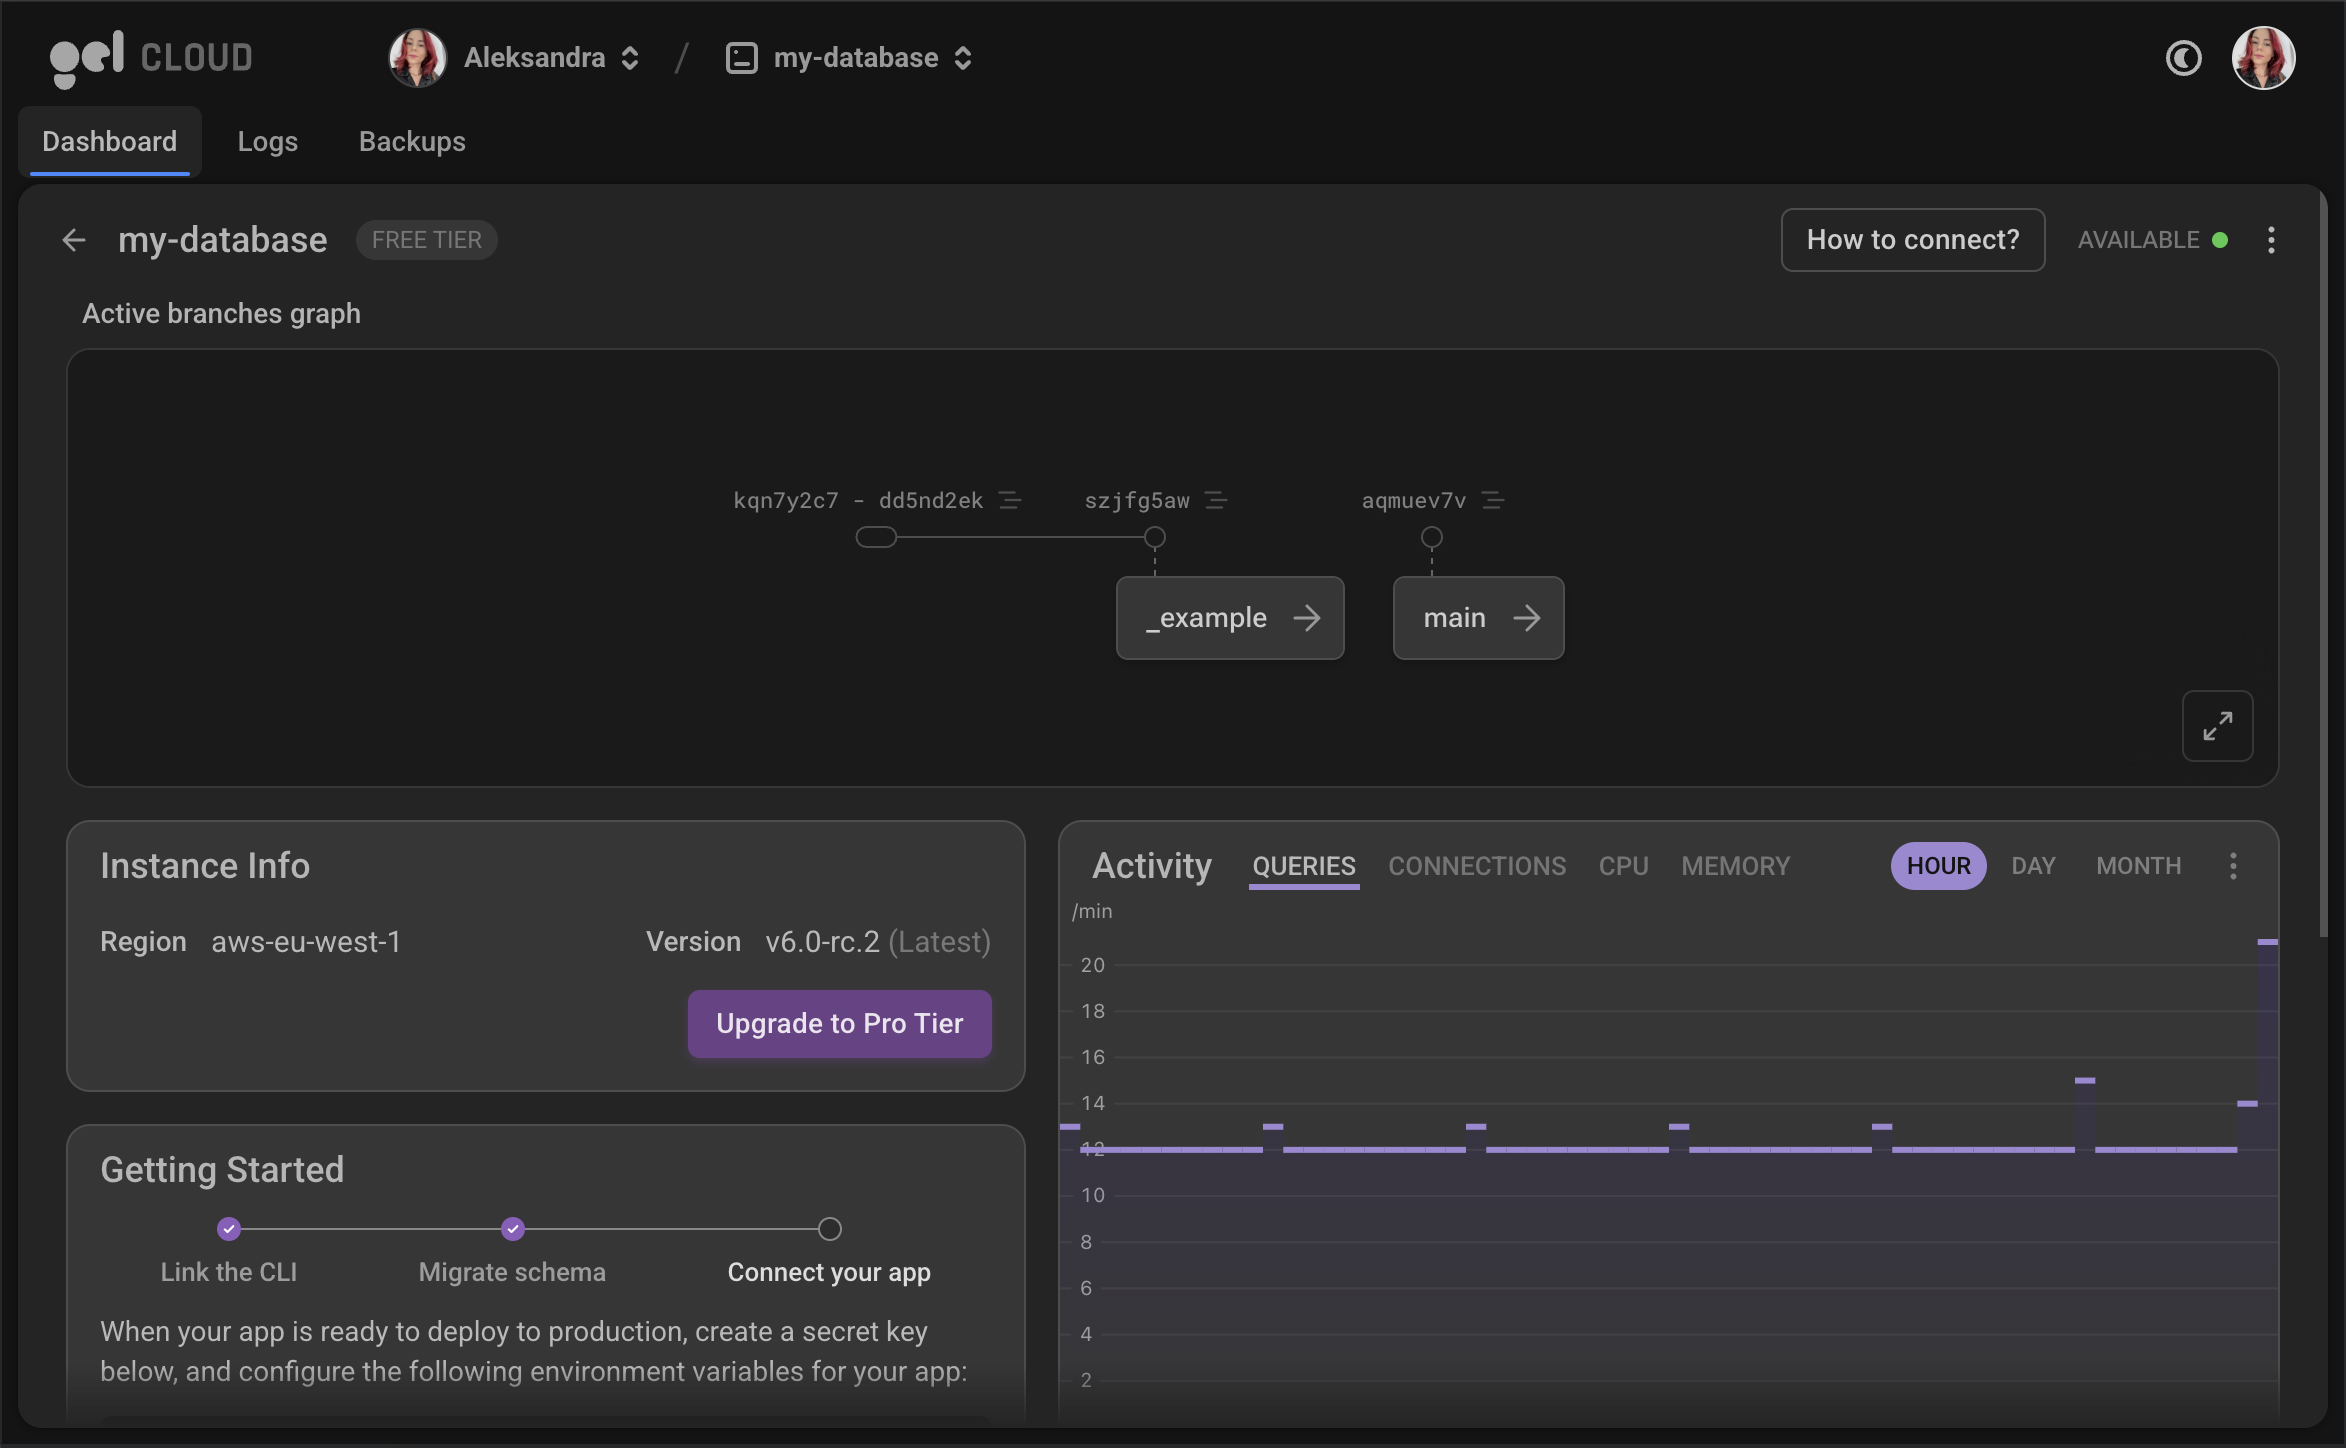
Task: Open instance options three-dot menu
Action: (2271, 240)
